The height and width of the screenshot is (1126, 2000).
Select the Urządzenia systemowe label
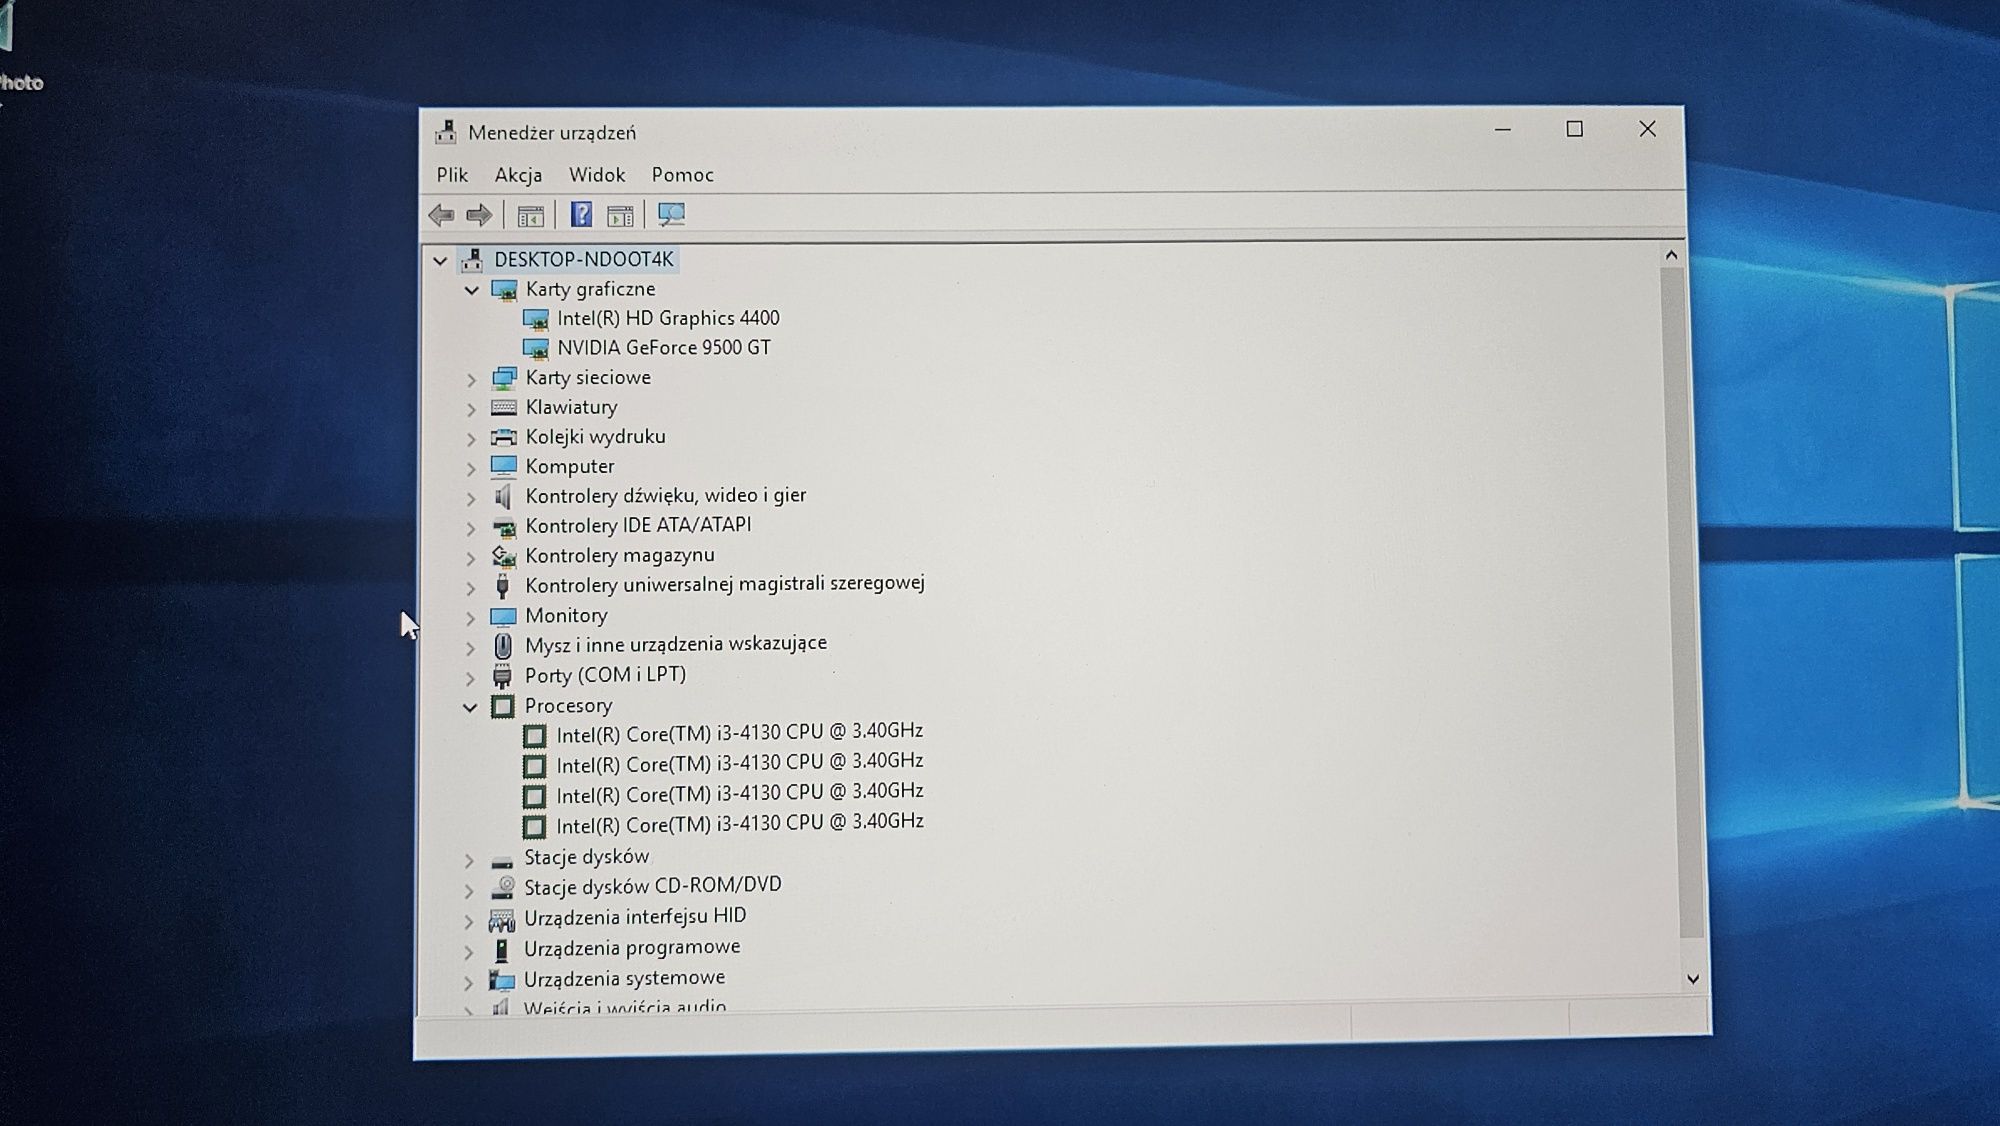pos(625,978)
